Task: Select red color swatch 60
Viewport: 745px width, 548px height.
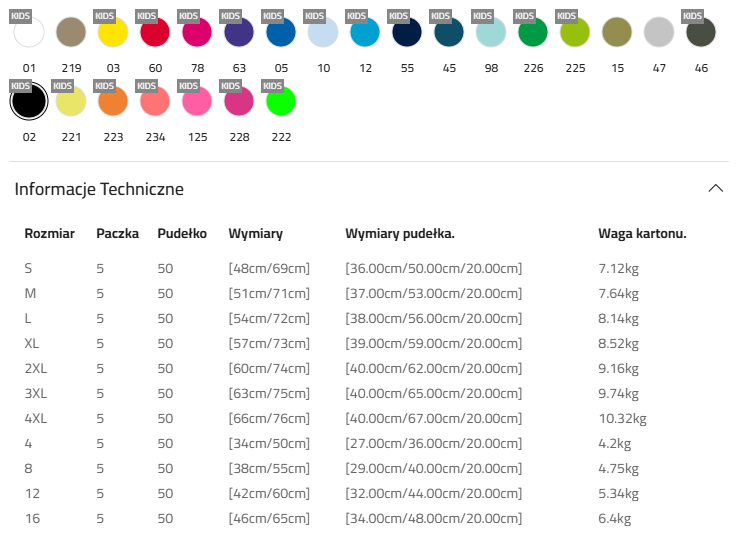Action: pos(155,32)
